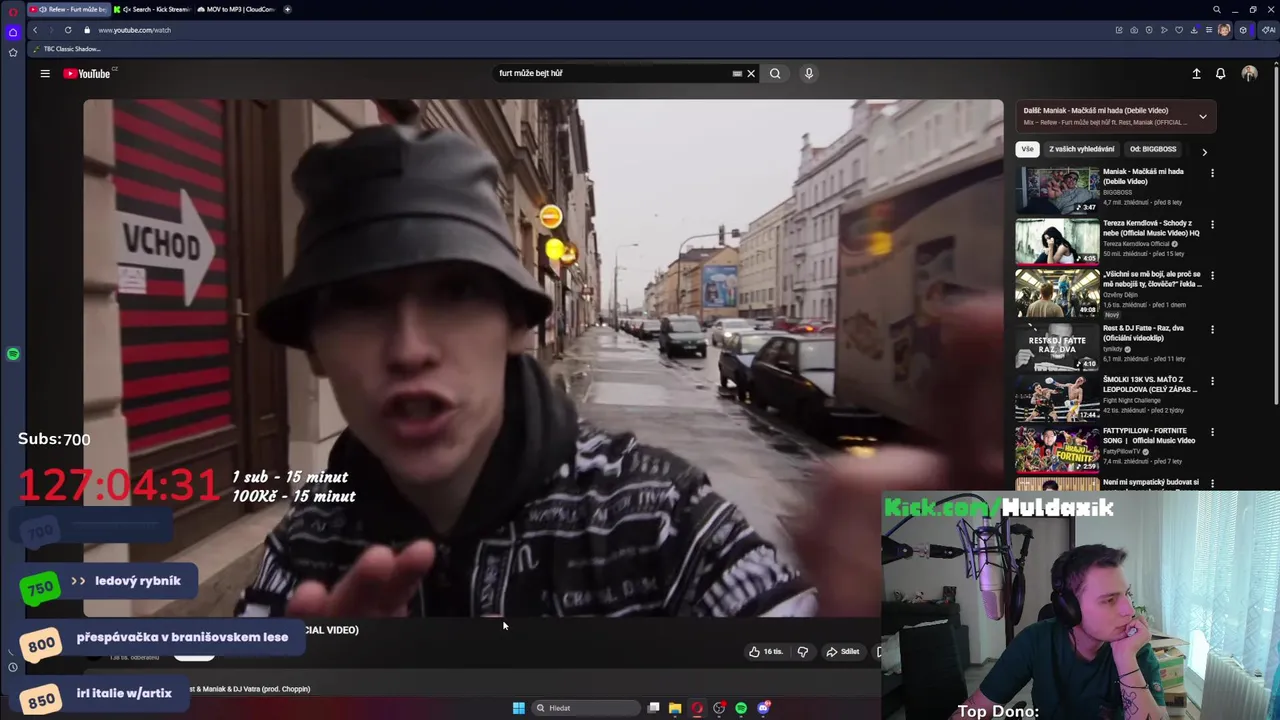1280x720 pixels.
Task: Open browser downloads icon
Action: (x=1194, y=30)
